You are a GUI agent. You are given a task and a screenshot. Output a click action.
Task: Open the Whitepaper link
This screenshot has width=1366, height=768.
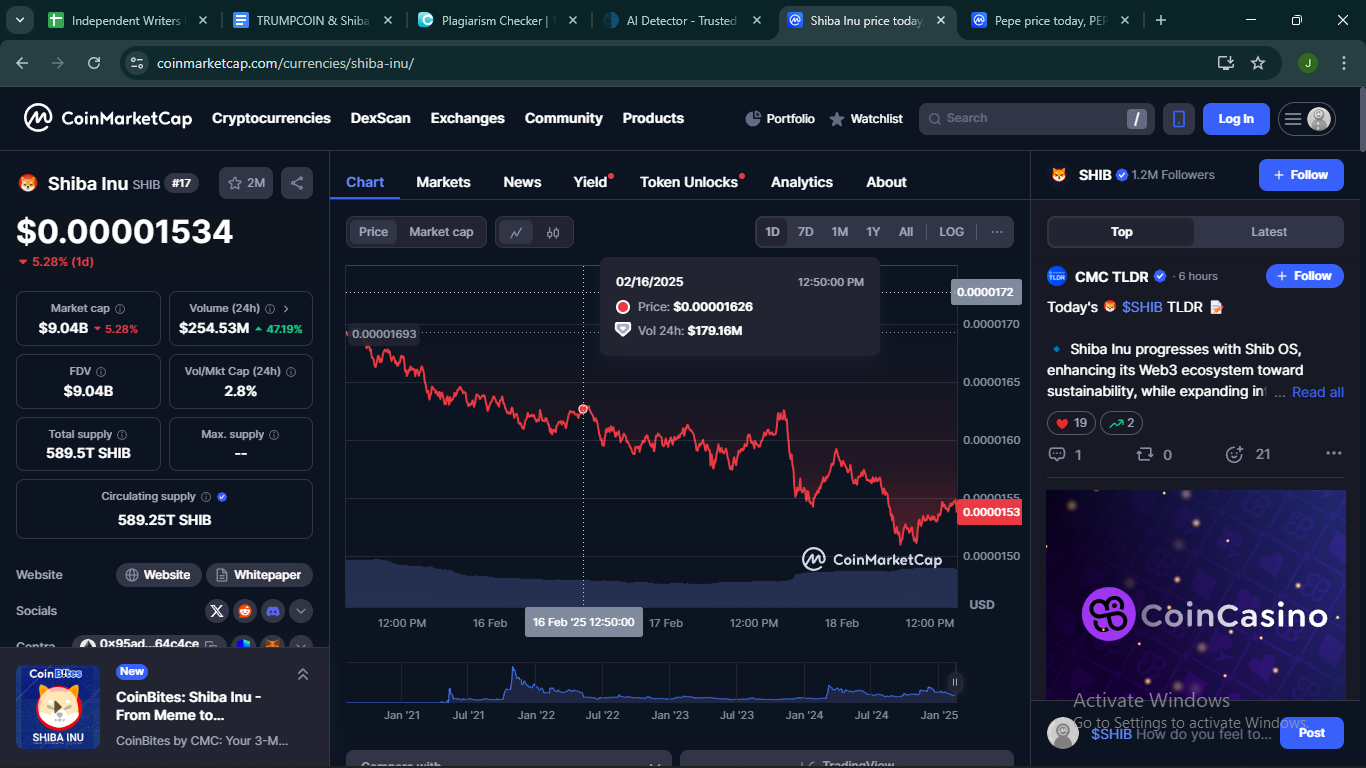point(259,575)
